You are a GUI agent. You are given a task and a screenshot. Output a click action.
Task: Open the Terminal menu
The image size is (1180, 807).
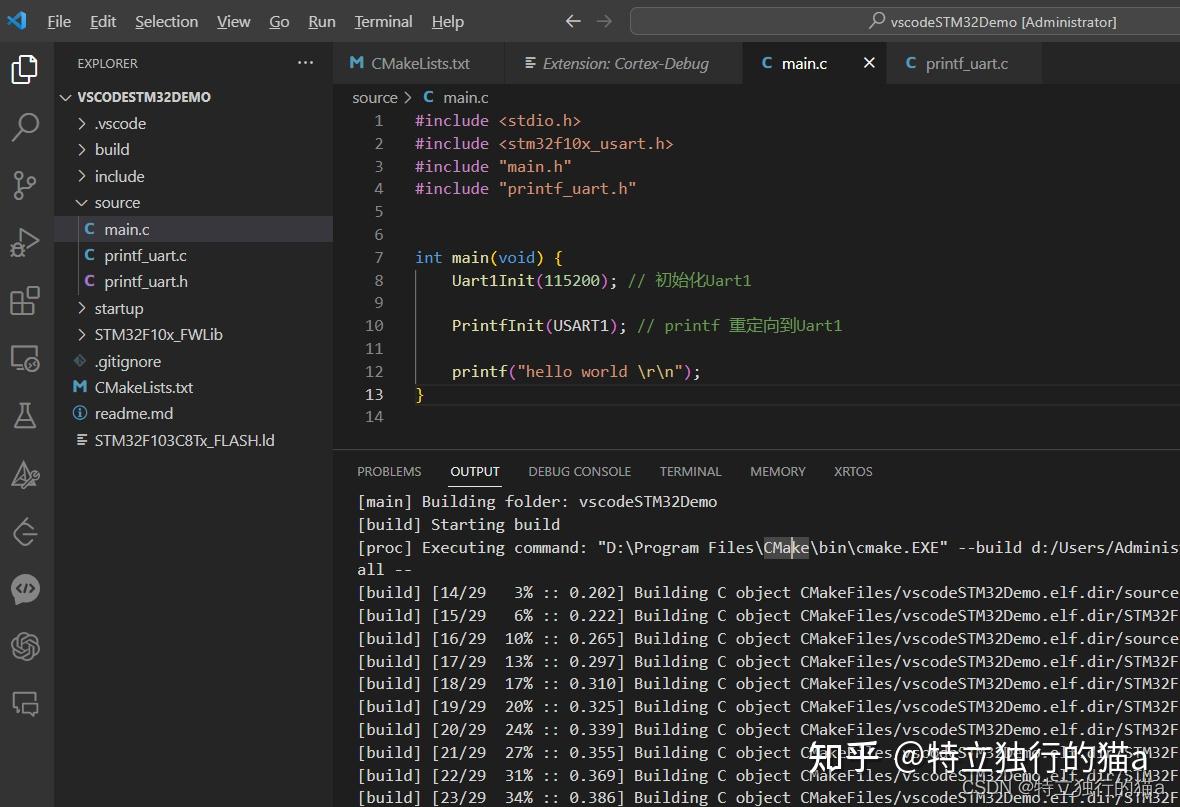click(x=383, y=21)
